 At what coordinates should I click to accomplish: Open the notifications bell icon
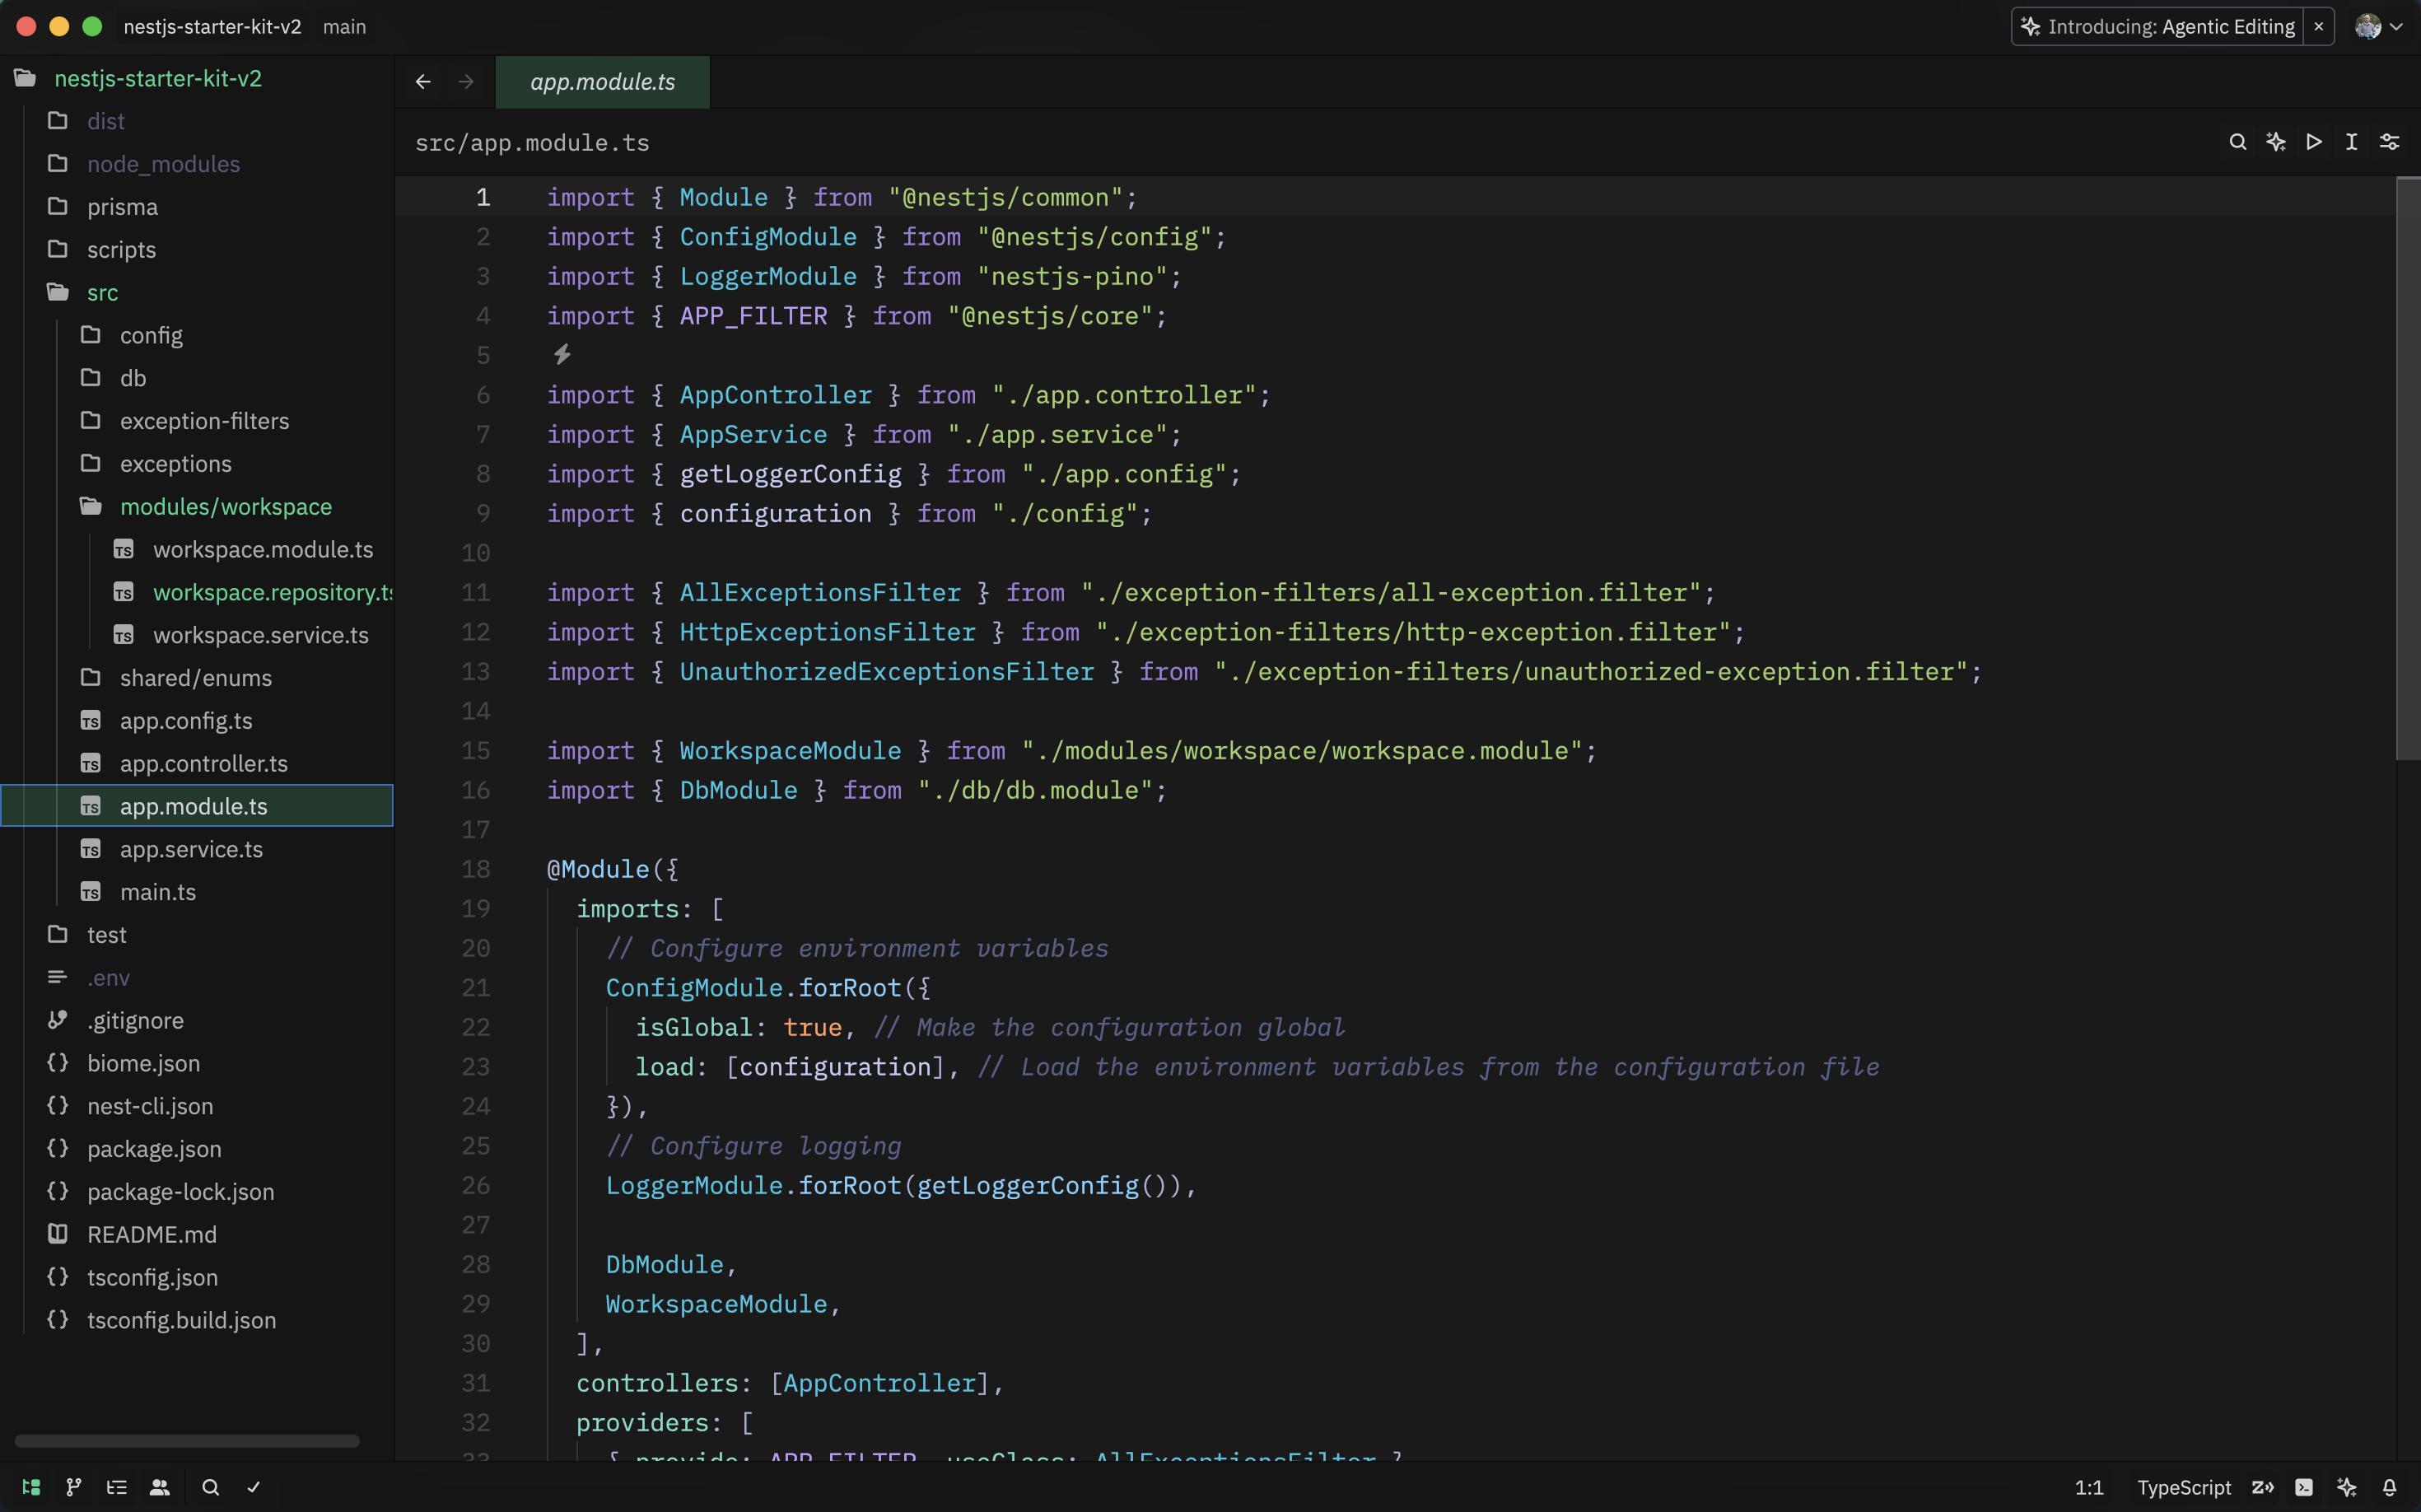[x=2389, y=1487]
